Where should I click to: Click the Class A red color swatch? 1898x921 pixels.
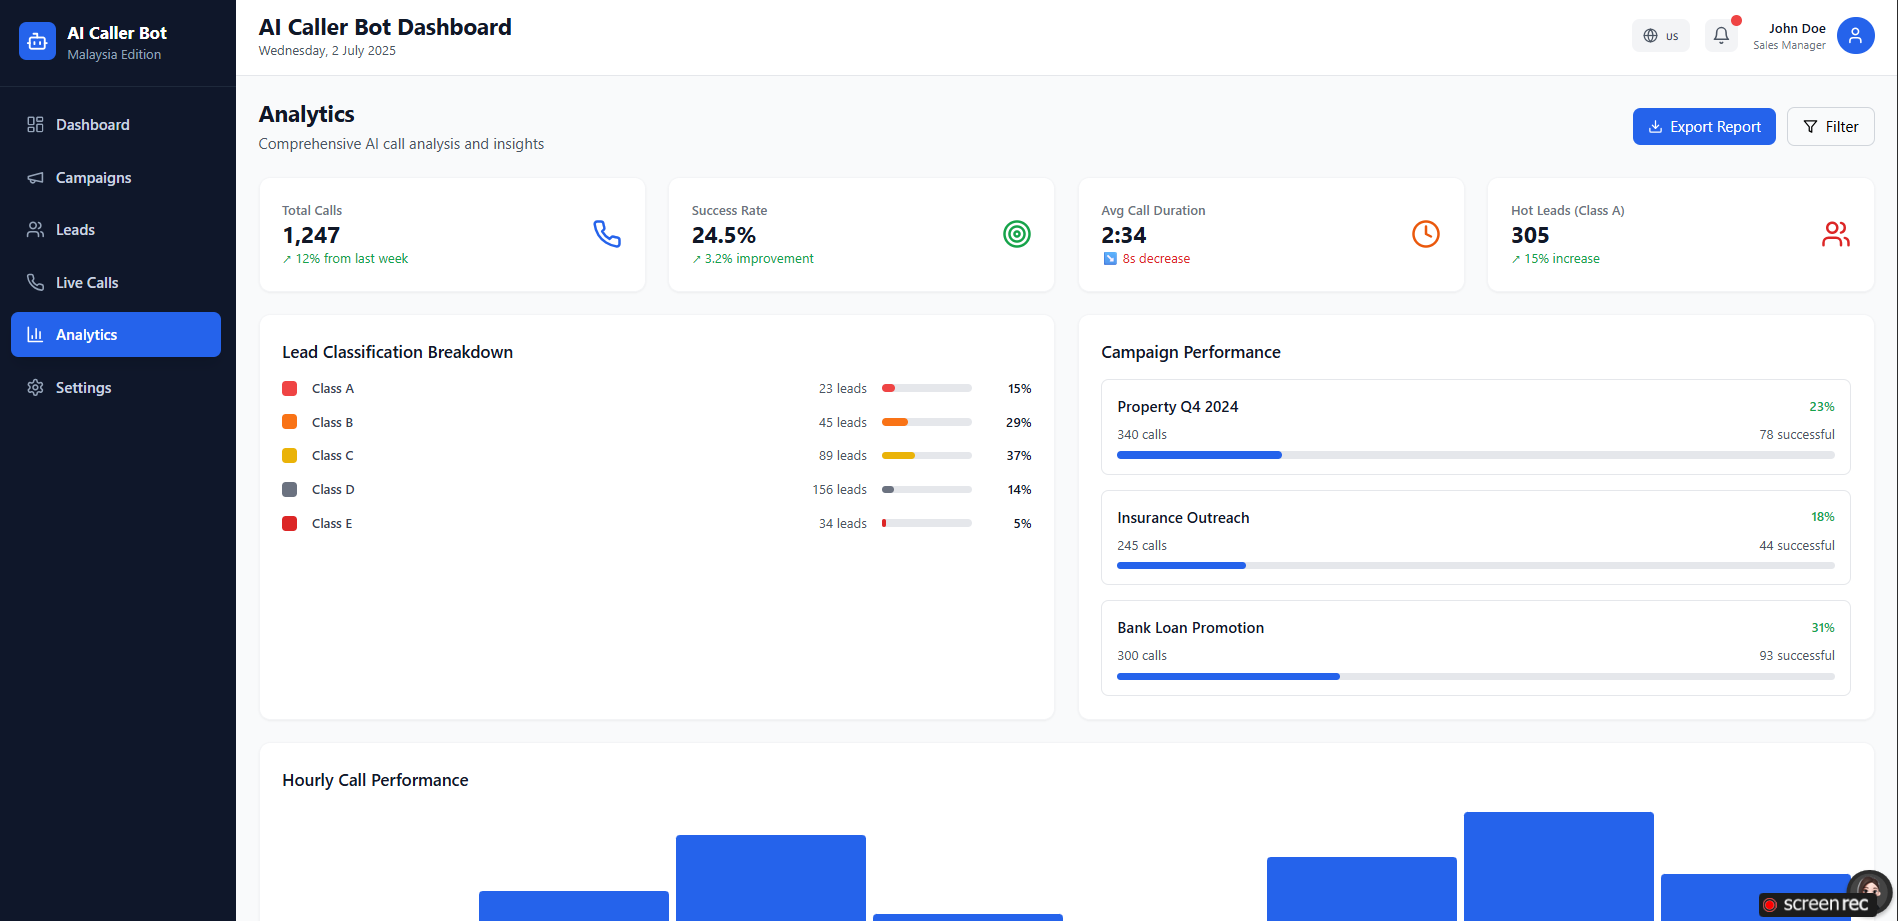(x=290, y=389)
